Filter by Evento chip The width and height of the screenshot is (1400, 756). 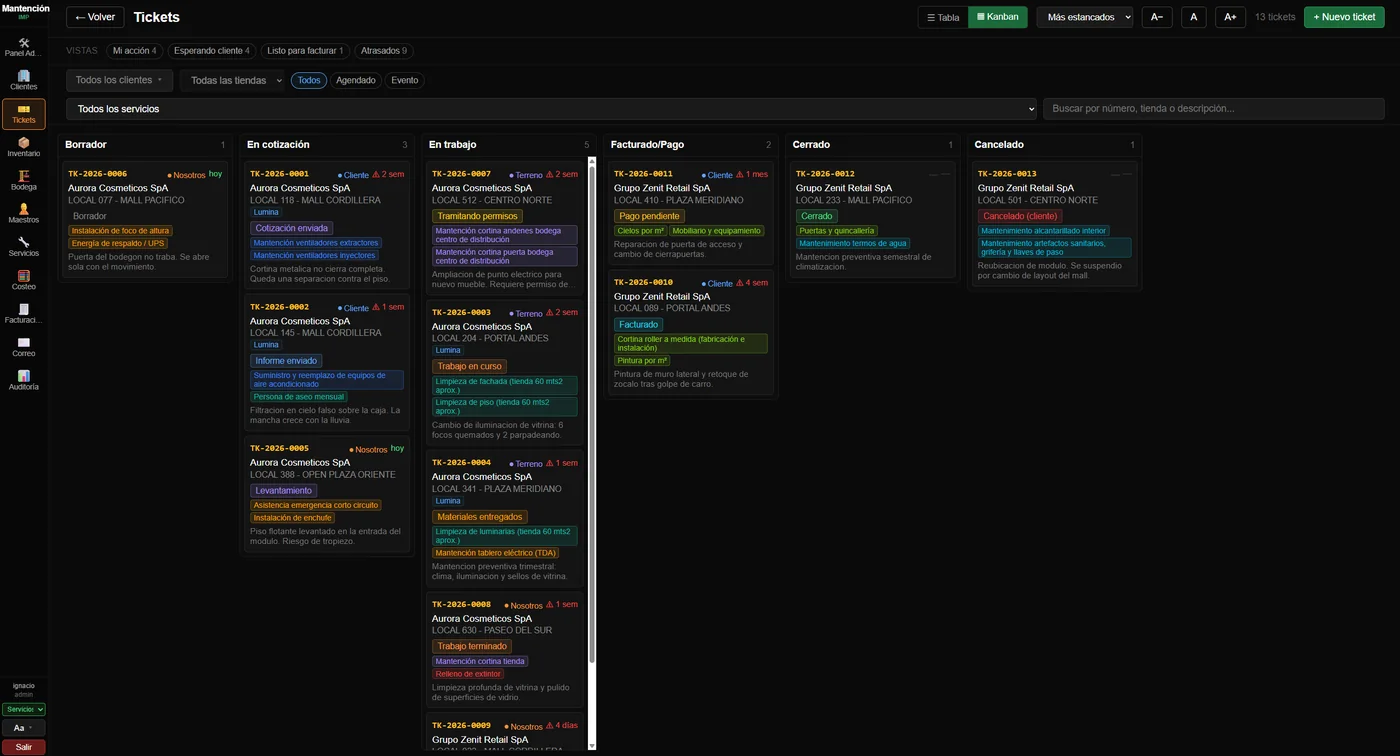405,80
